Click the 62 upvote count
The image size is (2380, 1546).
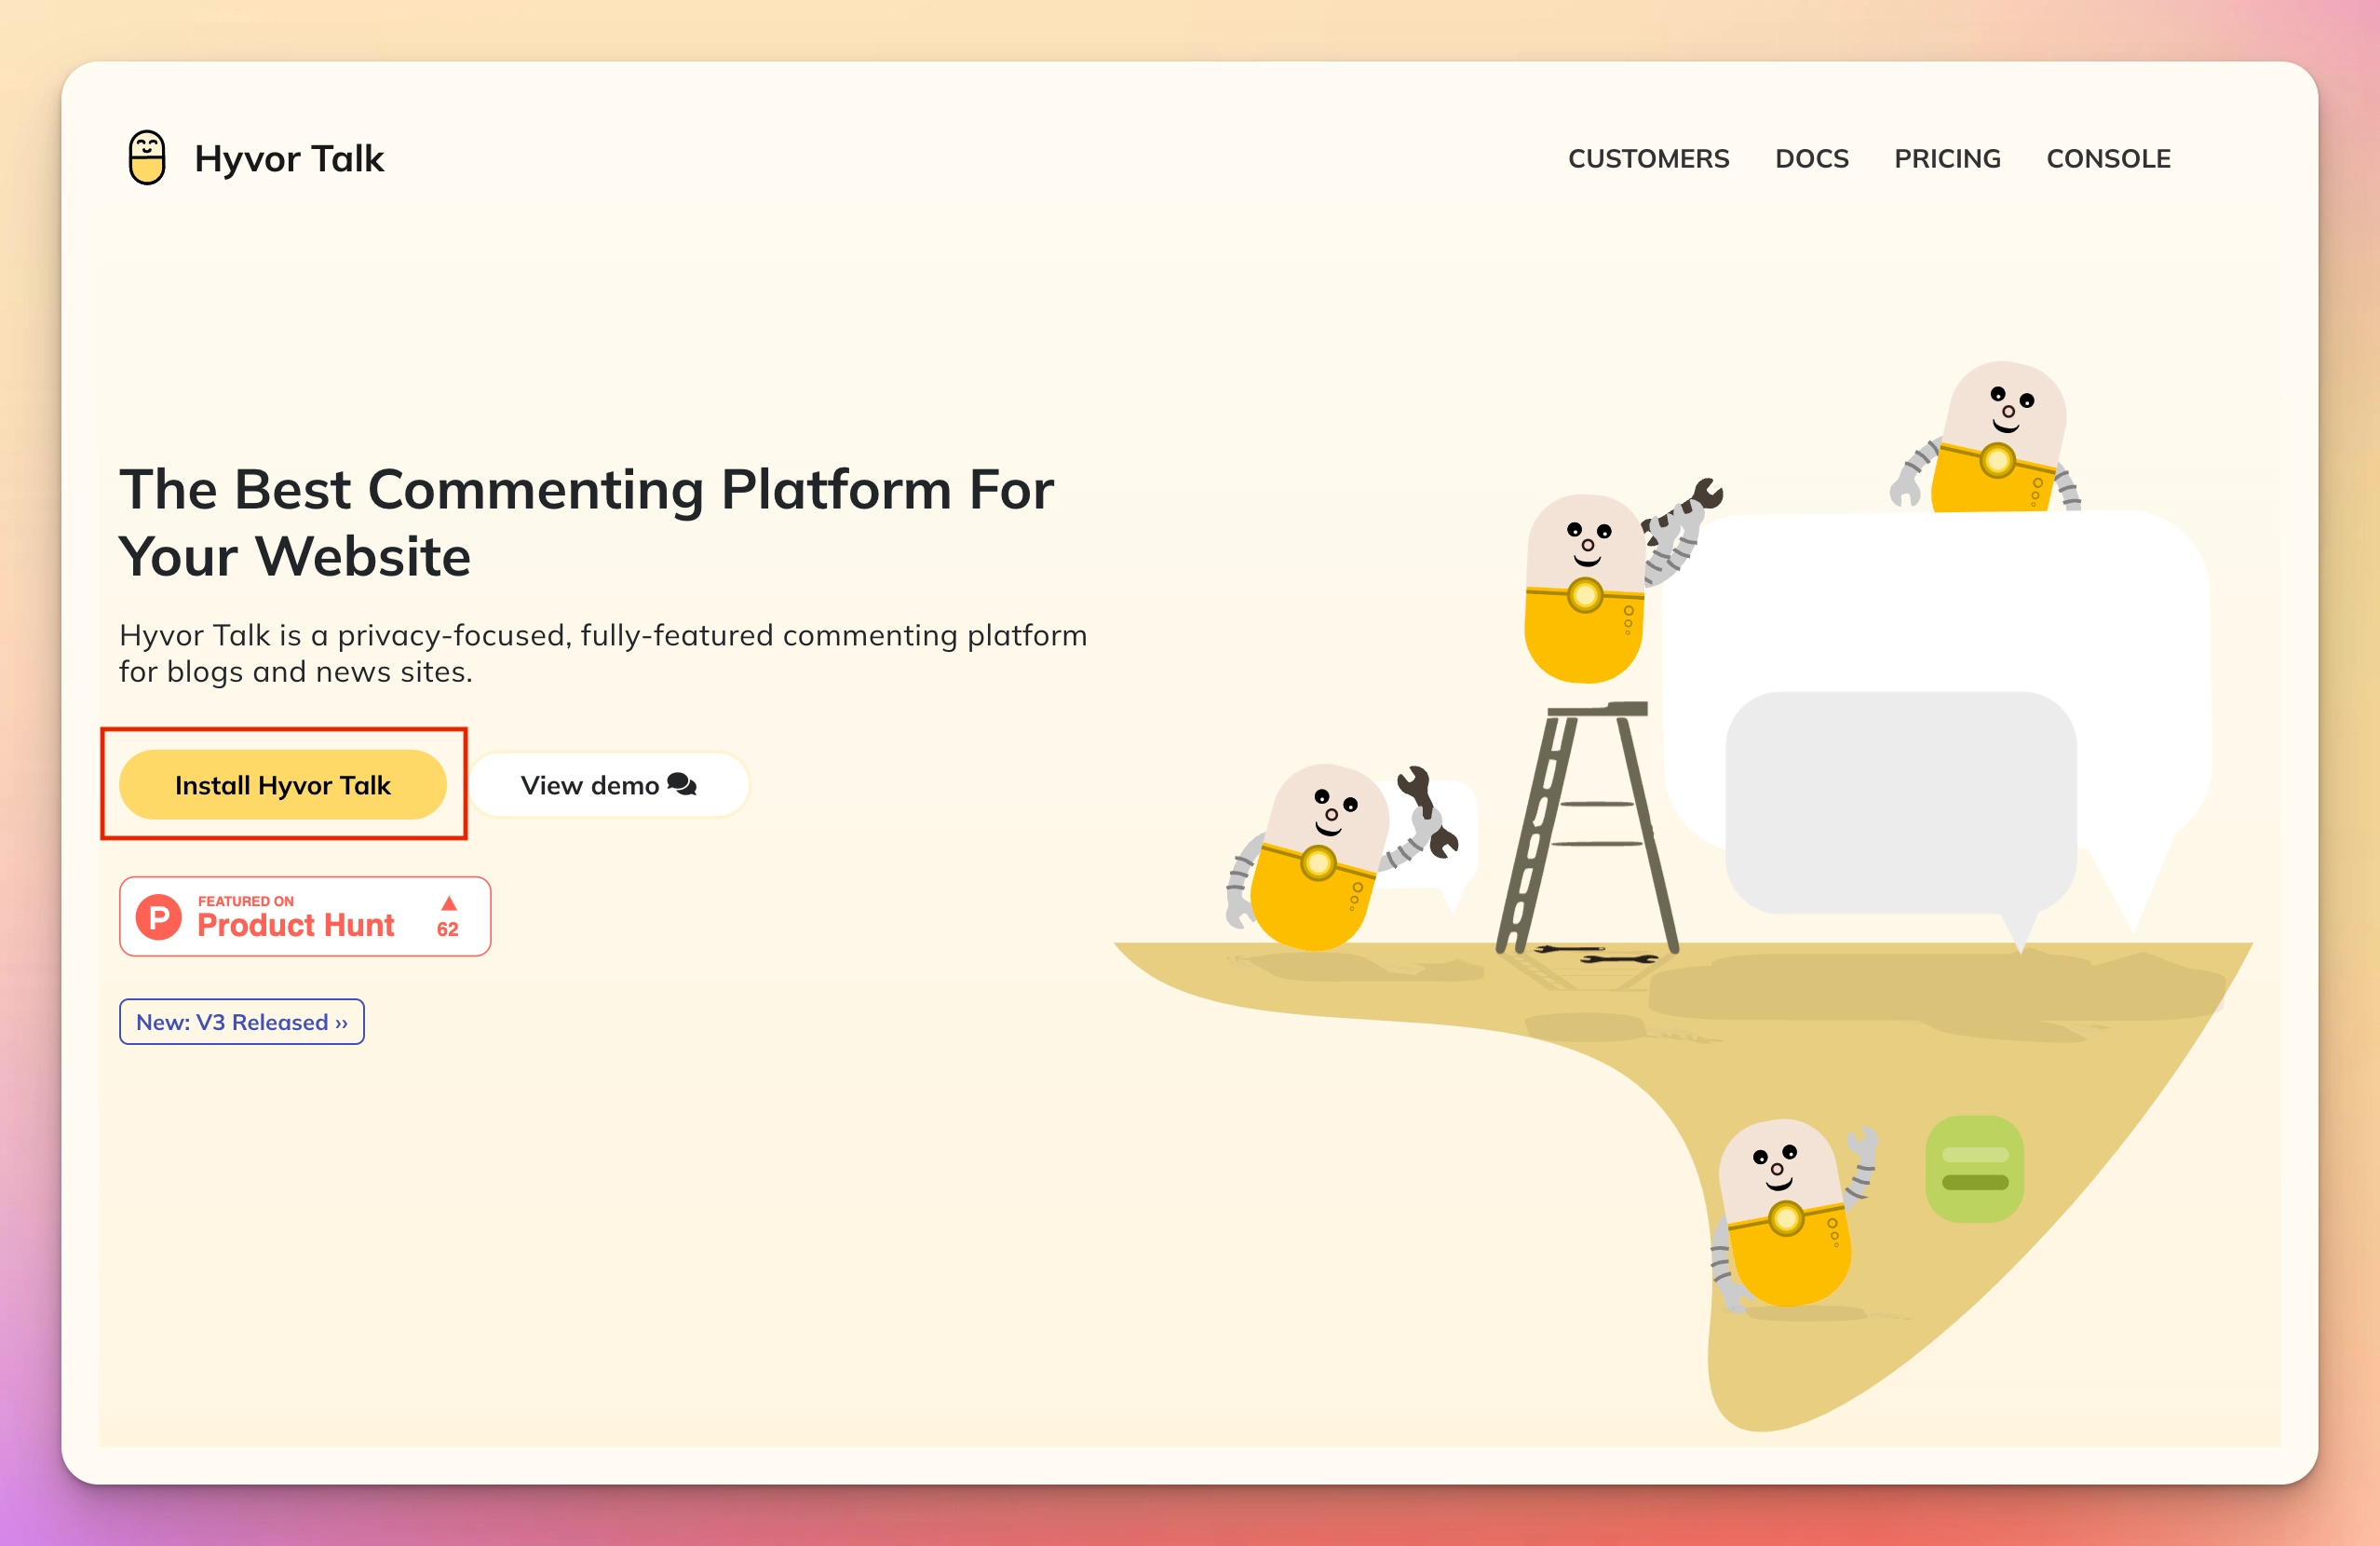pyautogui.click(x=448, y=929)
